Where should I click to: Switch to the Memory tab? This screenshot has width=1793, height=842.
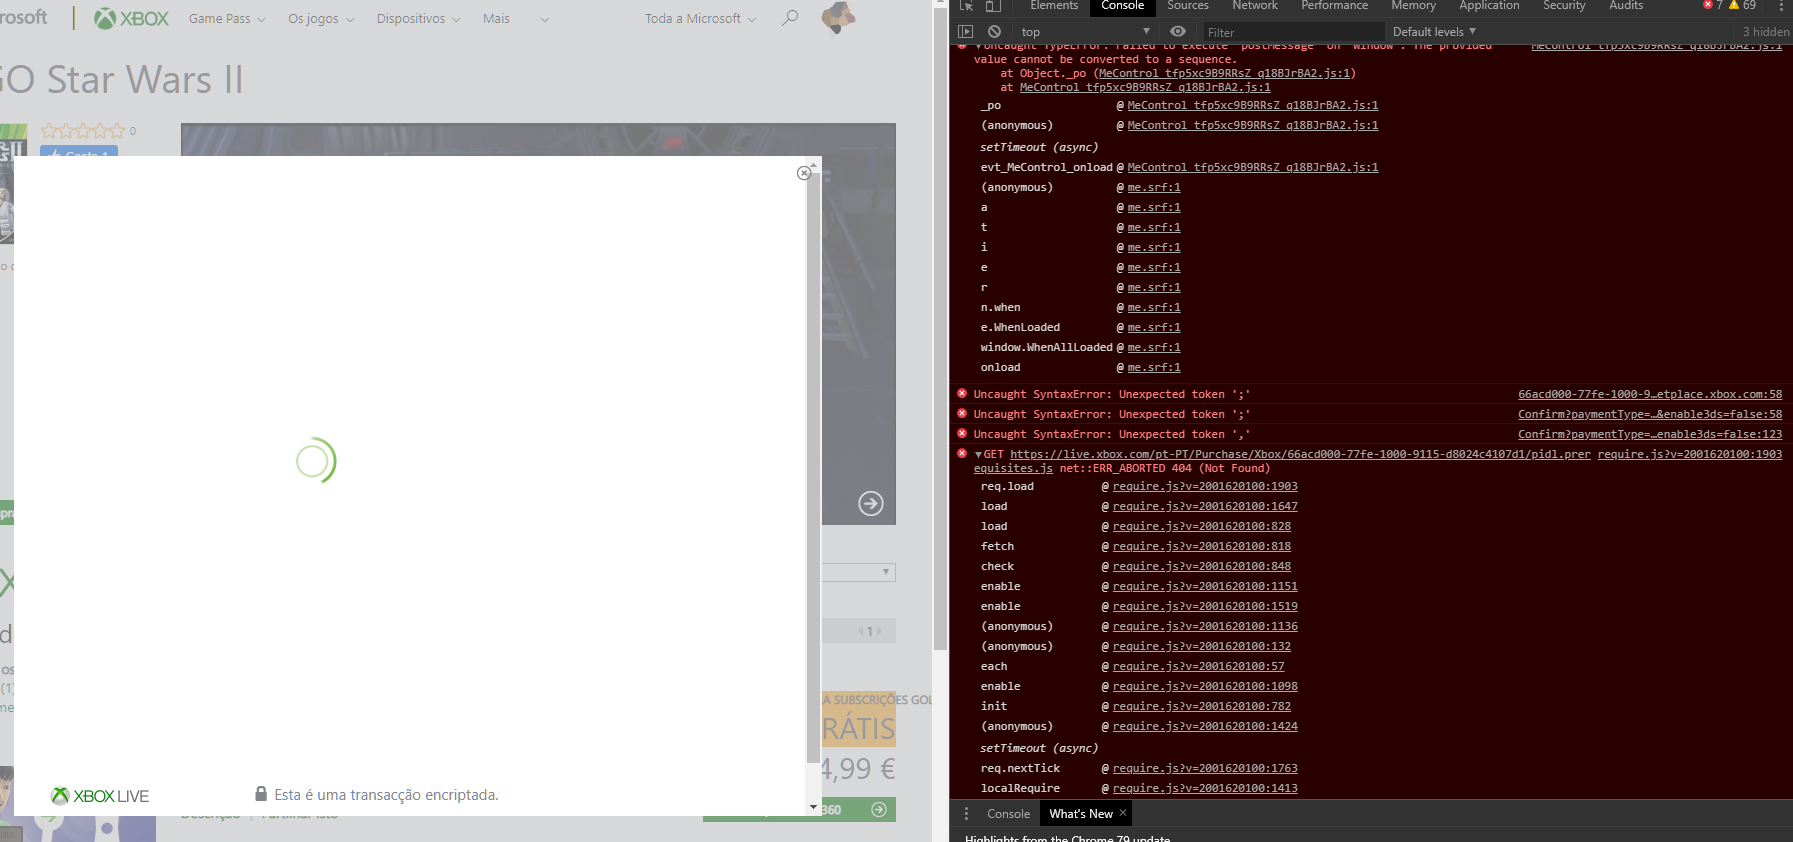coord(1413,6)
